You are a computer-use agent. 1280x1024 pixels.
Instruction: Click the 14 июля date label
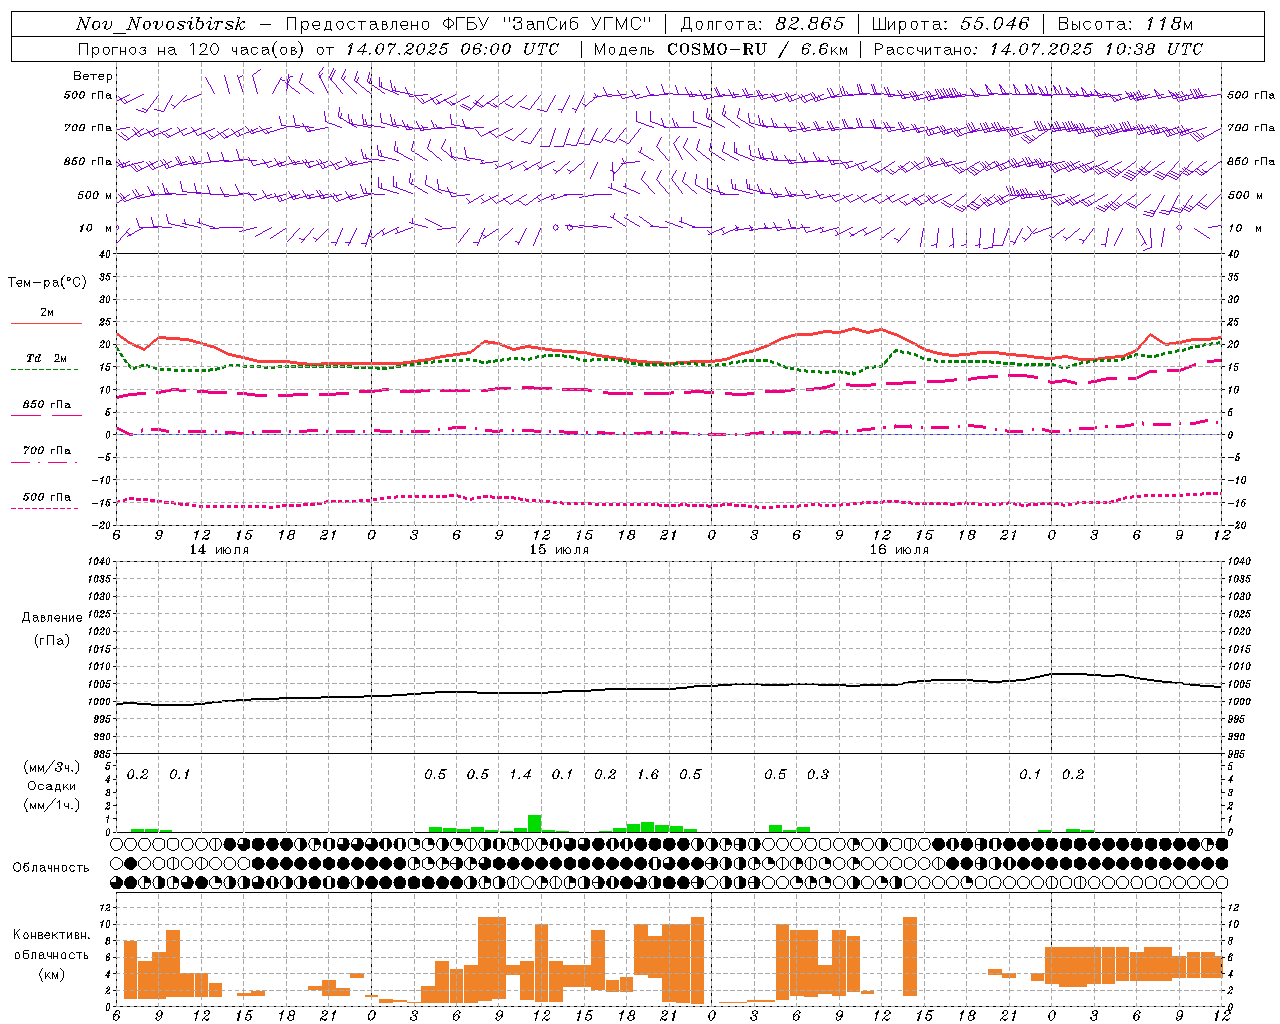click(219, 550)
